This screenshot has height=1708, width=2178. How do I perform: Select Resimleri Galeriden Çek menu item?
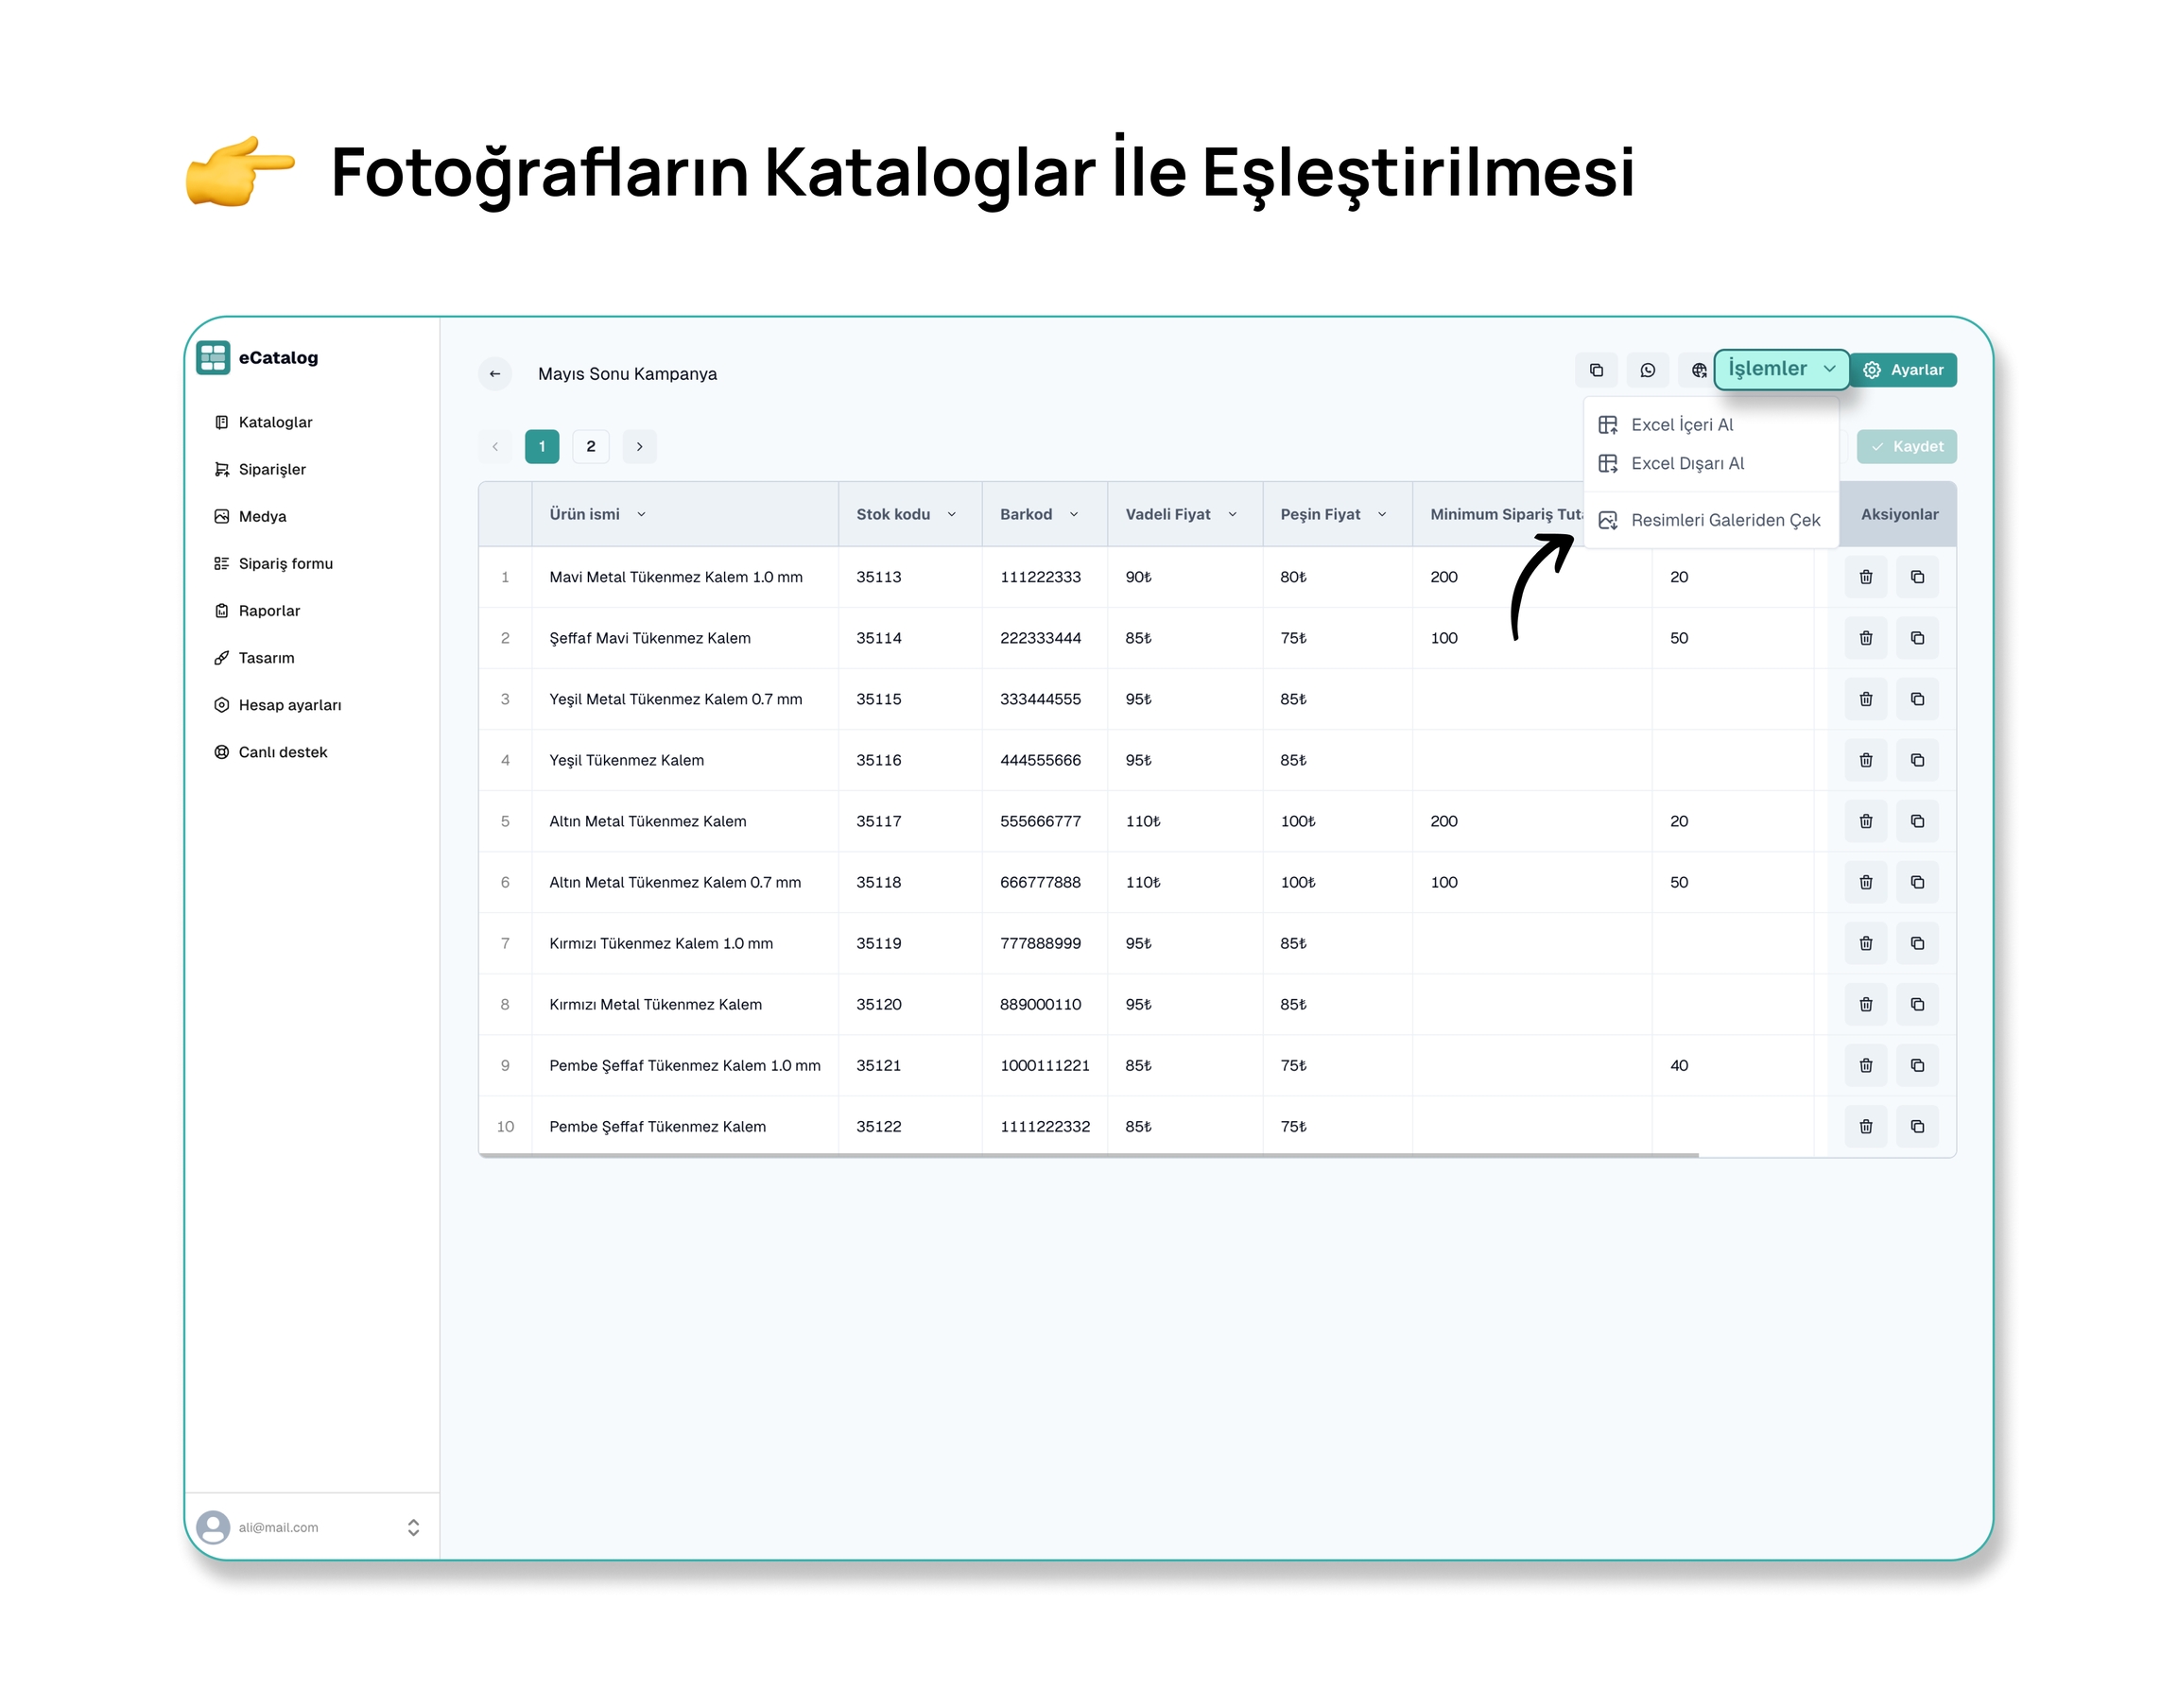(1724, 520)
